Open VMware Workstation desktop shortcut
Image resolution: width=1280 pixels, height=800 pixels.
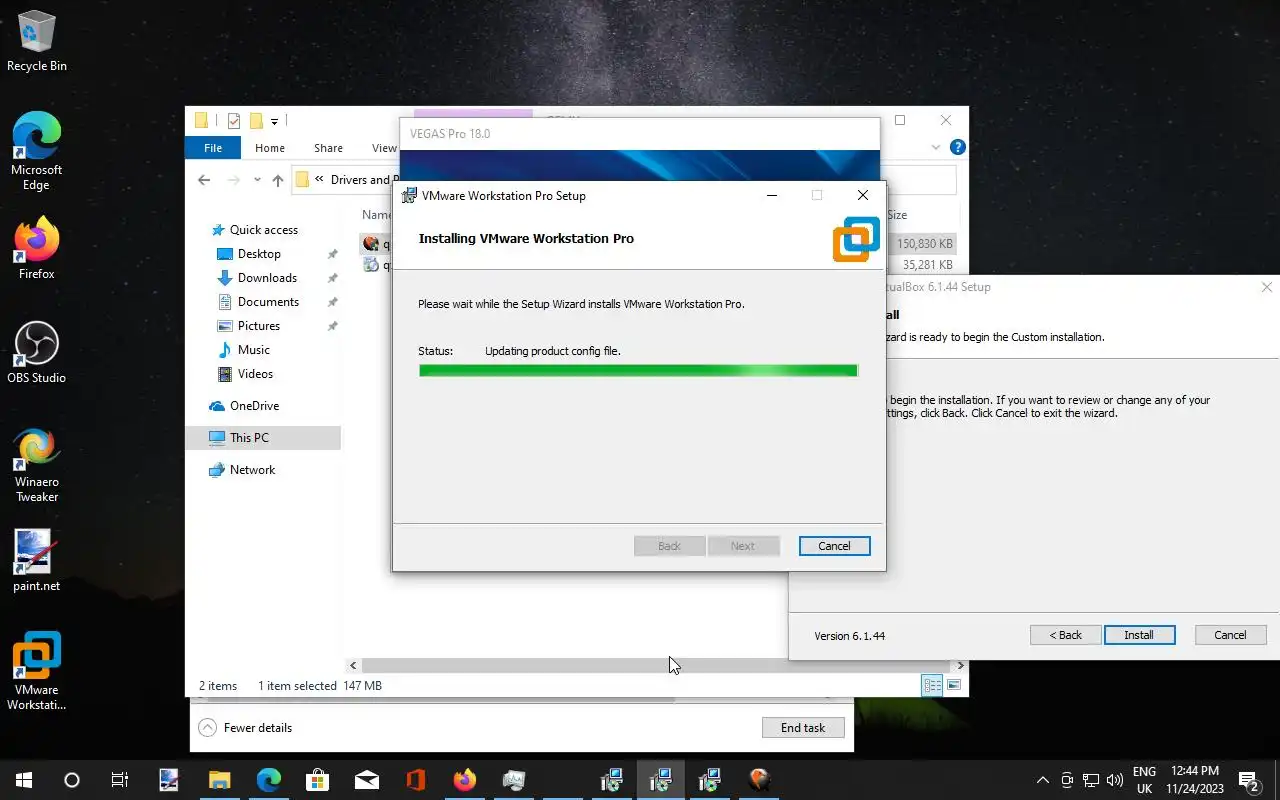pos(37,670)
